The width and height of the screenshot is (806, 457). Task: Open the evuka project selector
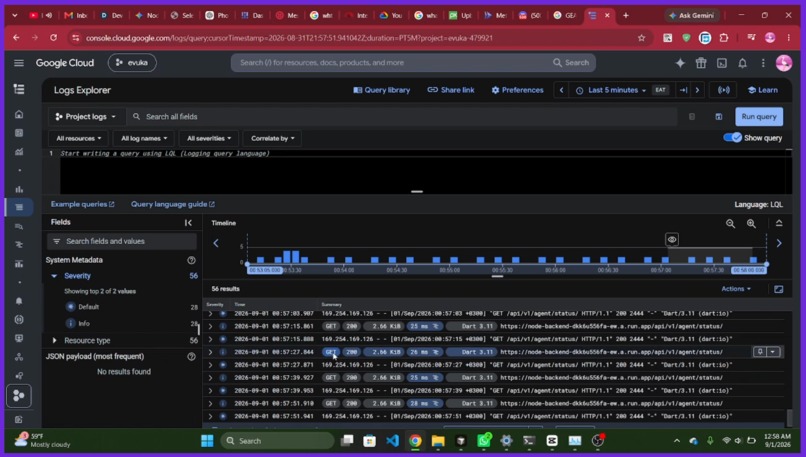click(x=132, y=63)
